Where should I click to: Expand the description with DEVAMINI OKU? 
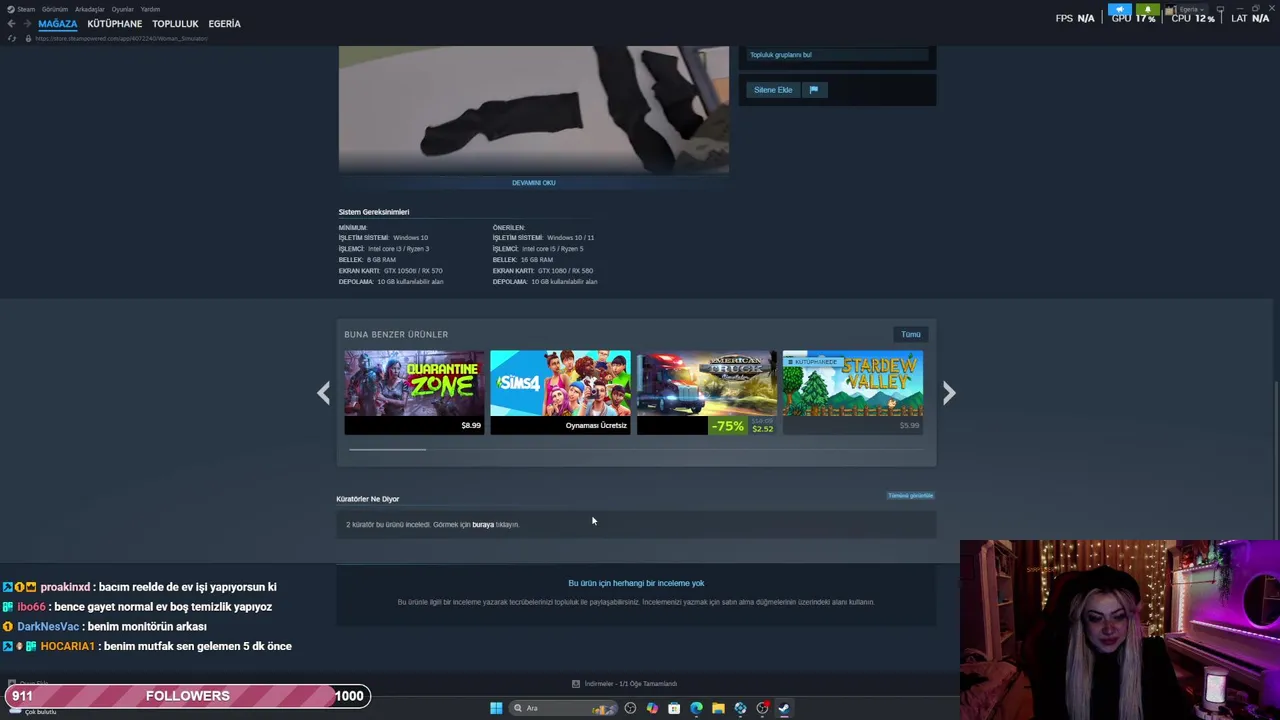(x=534, y=183)
